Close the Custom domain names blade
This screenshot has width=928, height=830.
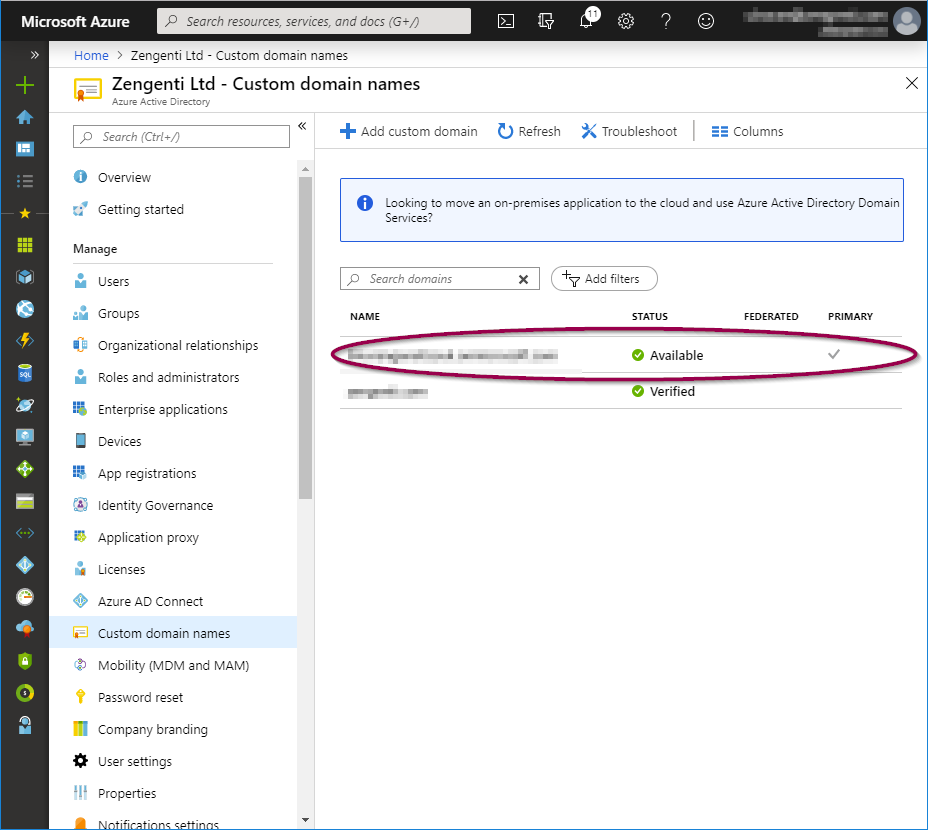(911, 83)
